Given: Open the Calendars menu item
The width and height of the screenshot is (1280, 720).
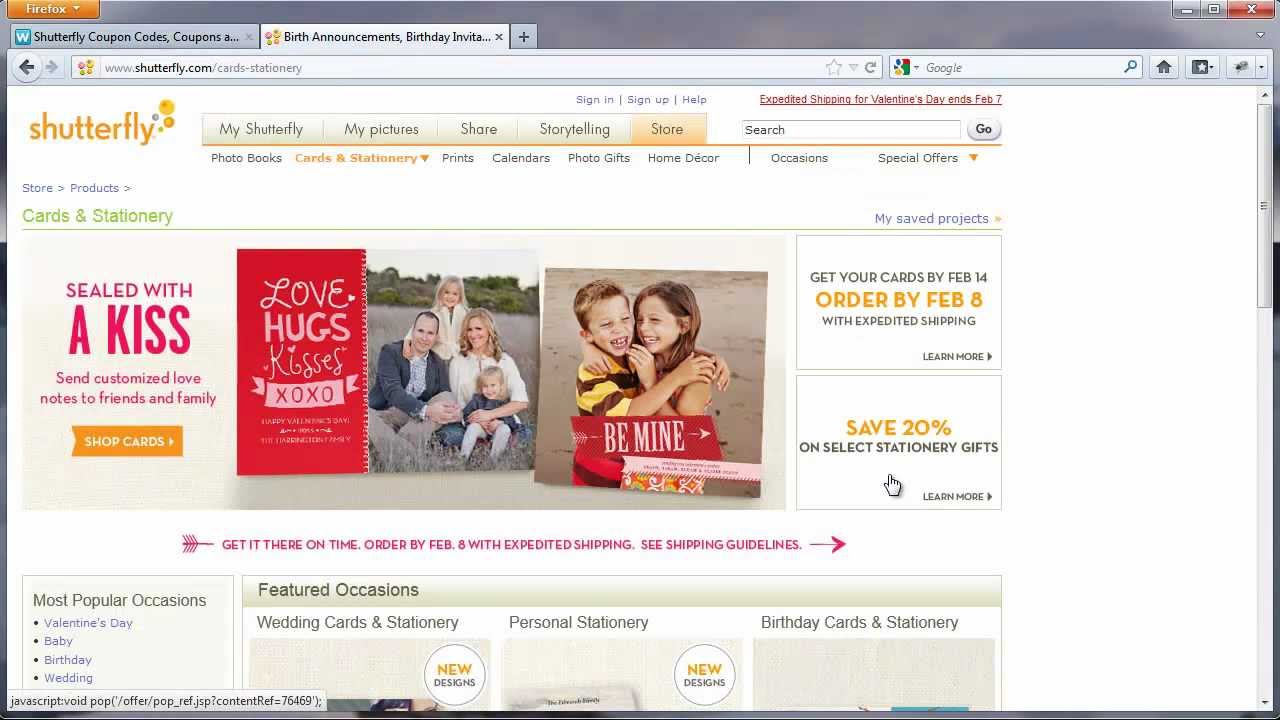Looking at the screenshot, I should pos(521,158).
